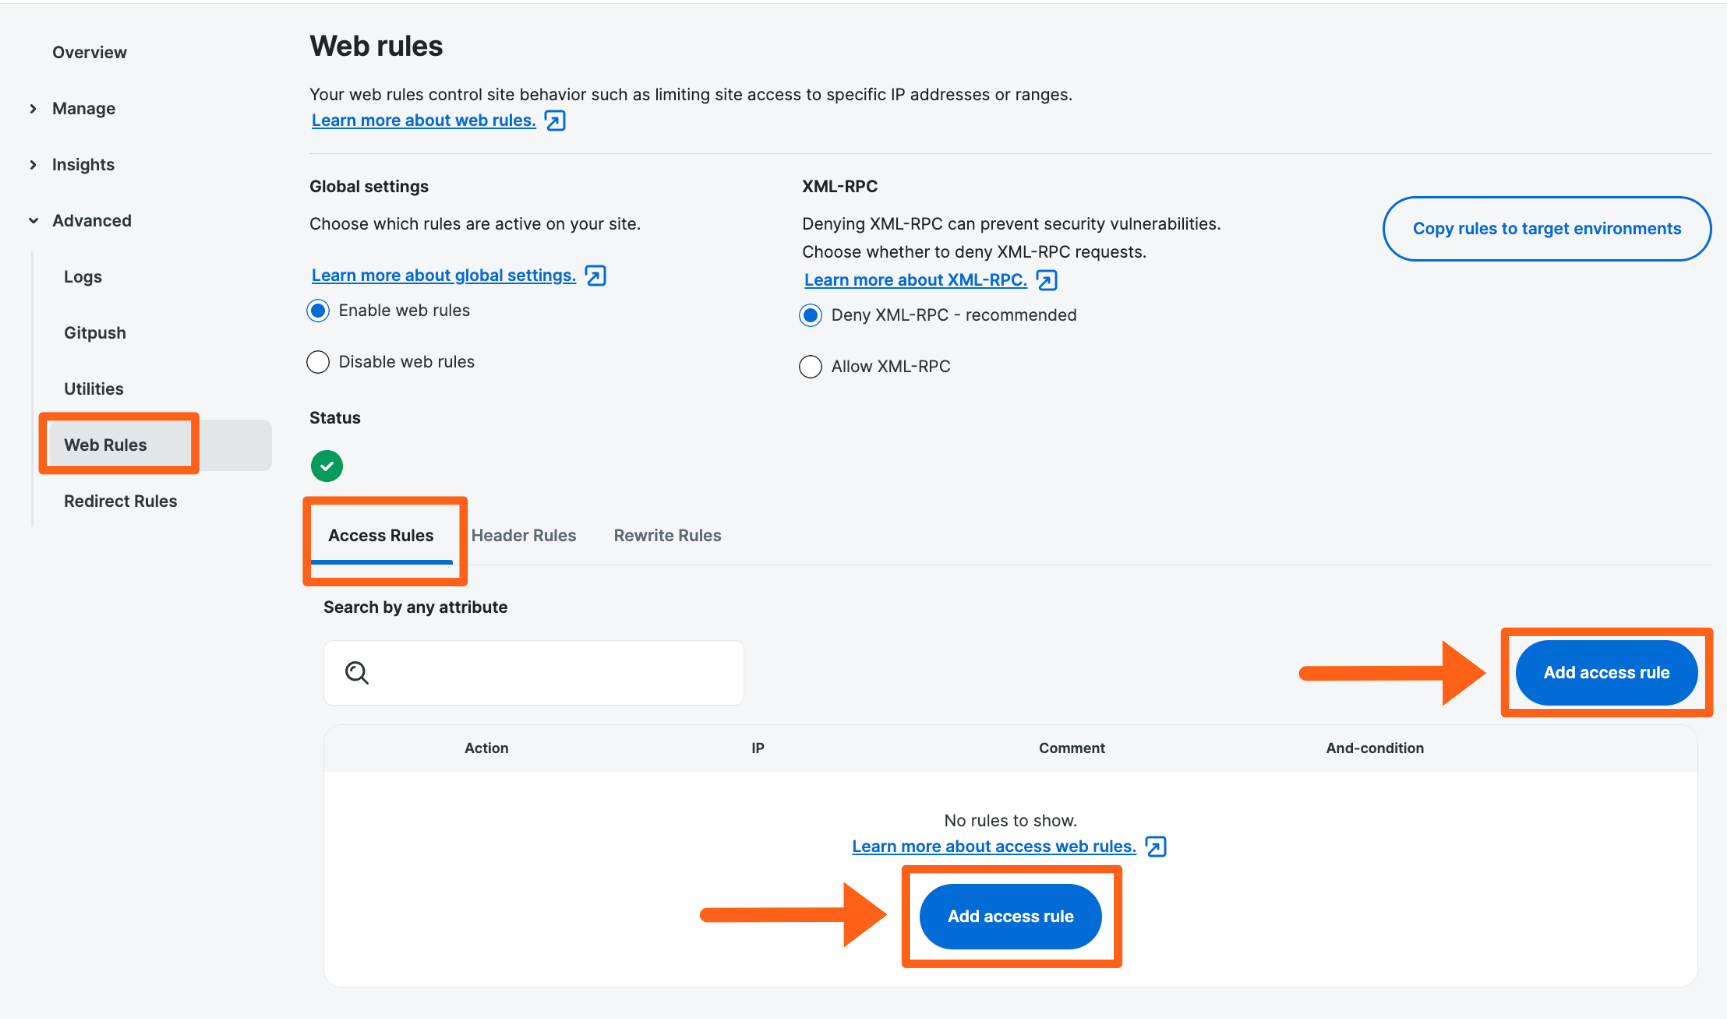Viewport: 1727px width, 1019px height.
Task: Open the Rewrite Rules tab
Action: pos(667,535)
